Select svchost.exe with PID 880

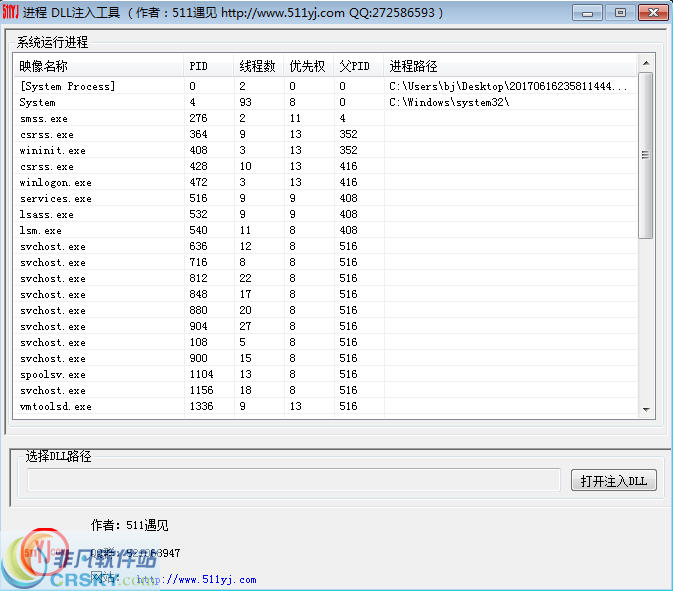click(x=325, y=310)
